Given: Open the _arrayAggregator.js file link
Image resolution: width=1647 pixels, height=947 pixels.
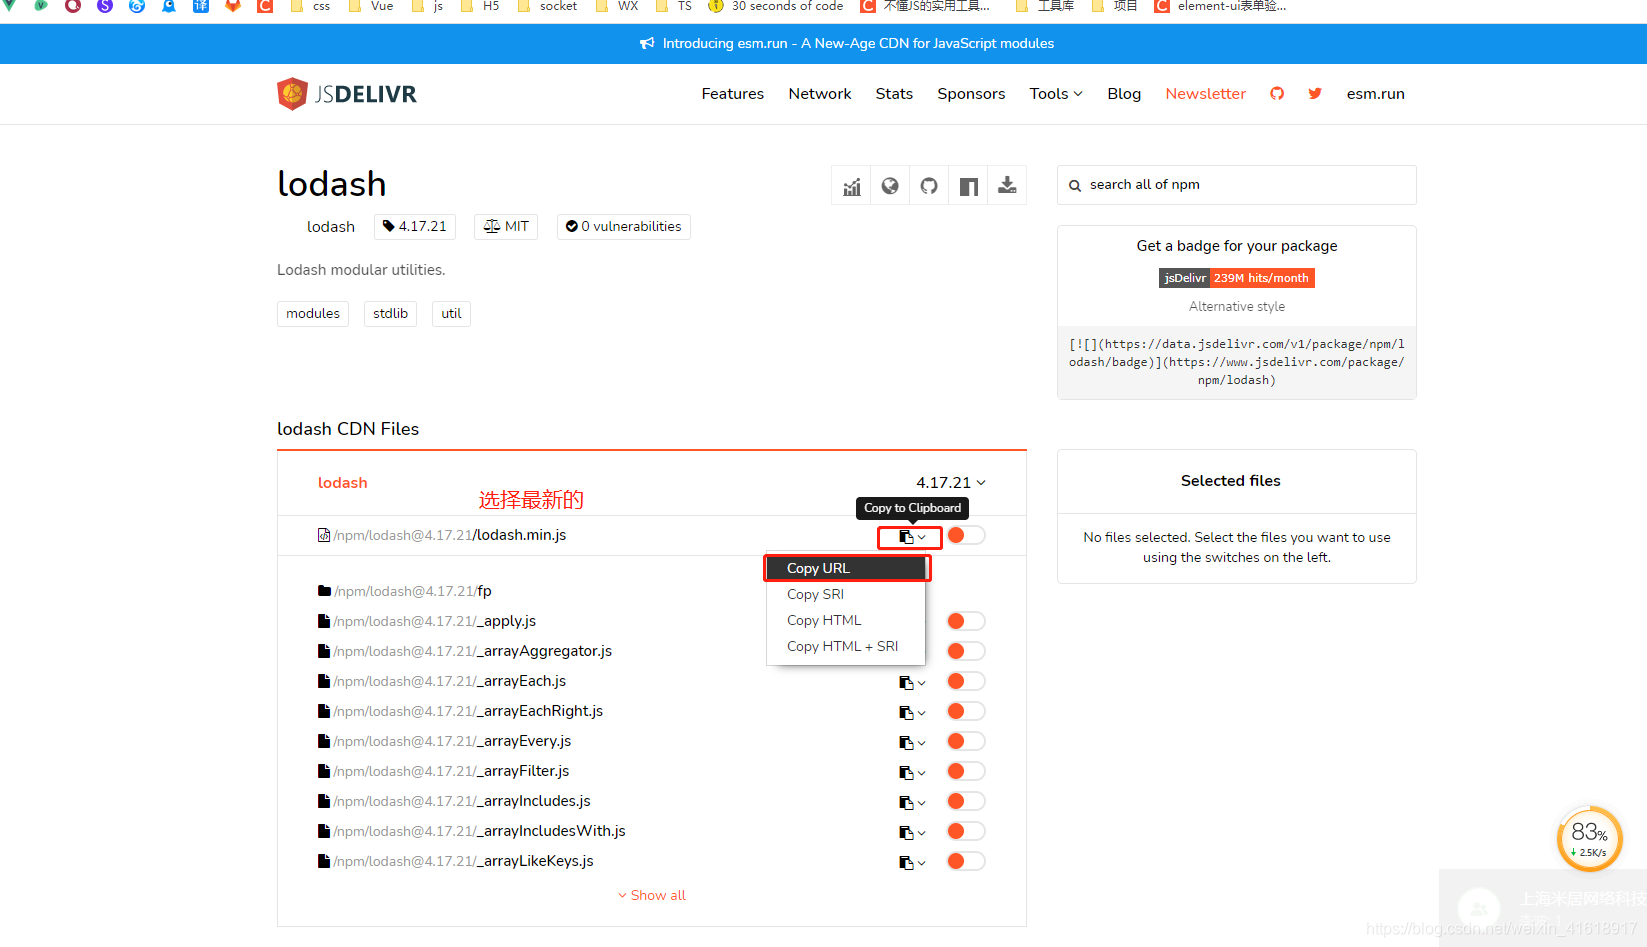Looking at the screenshot, I should (x=473, y=651).
